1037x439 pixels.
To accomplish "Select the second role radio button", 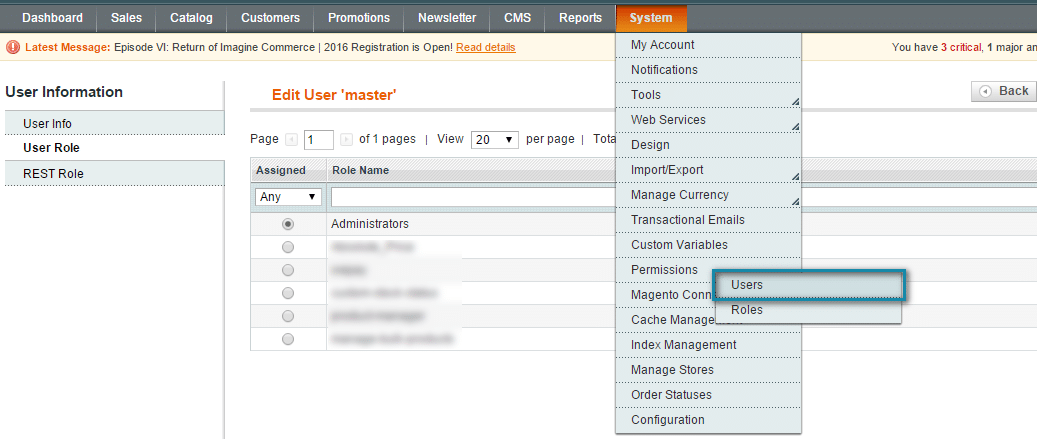I will 288,246.
